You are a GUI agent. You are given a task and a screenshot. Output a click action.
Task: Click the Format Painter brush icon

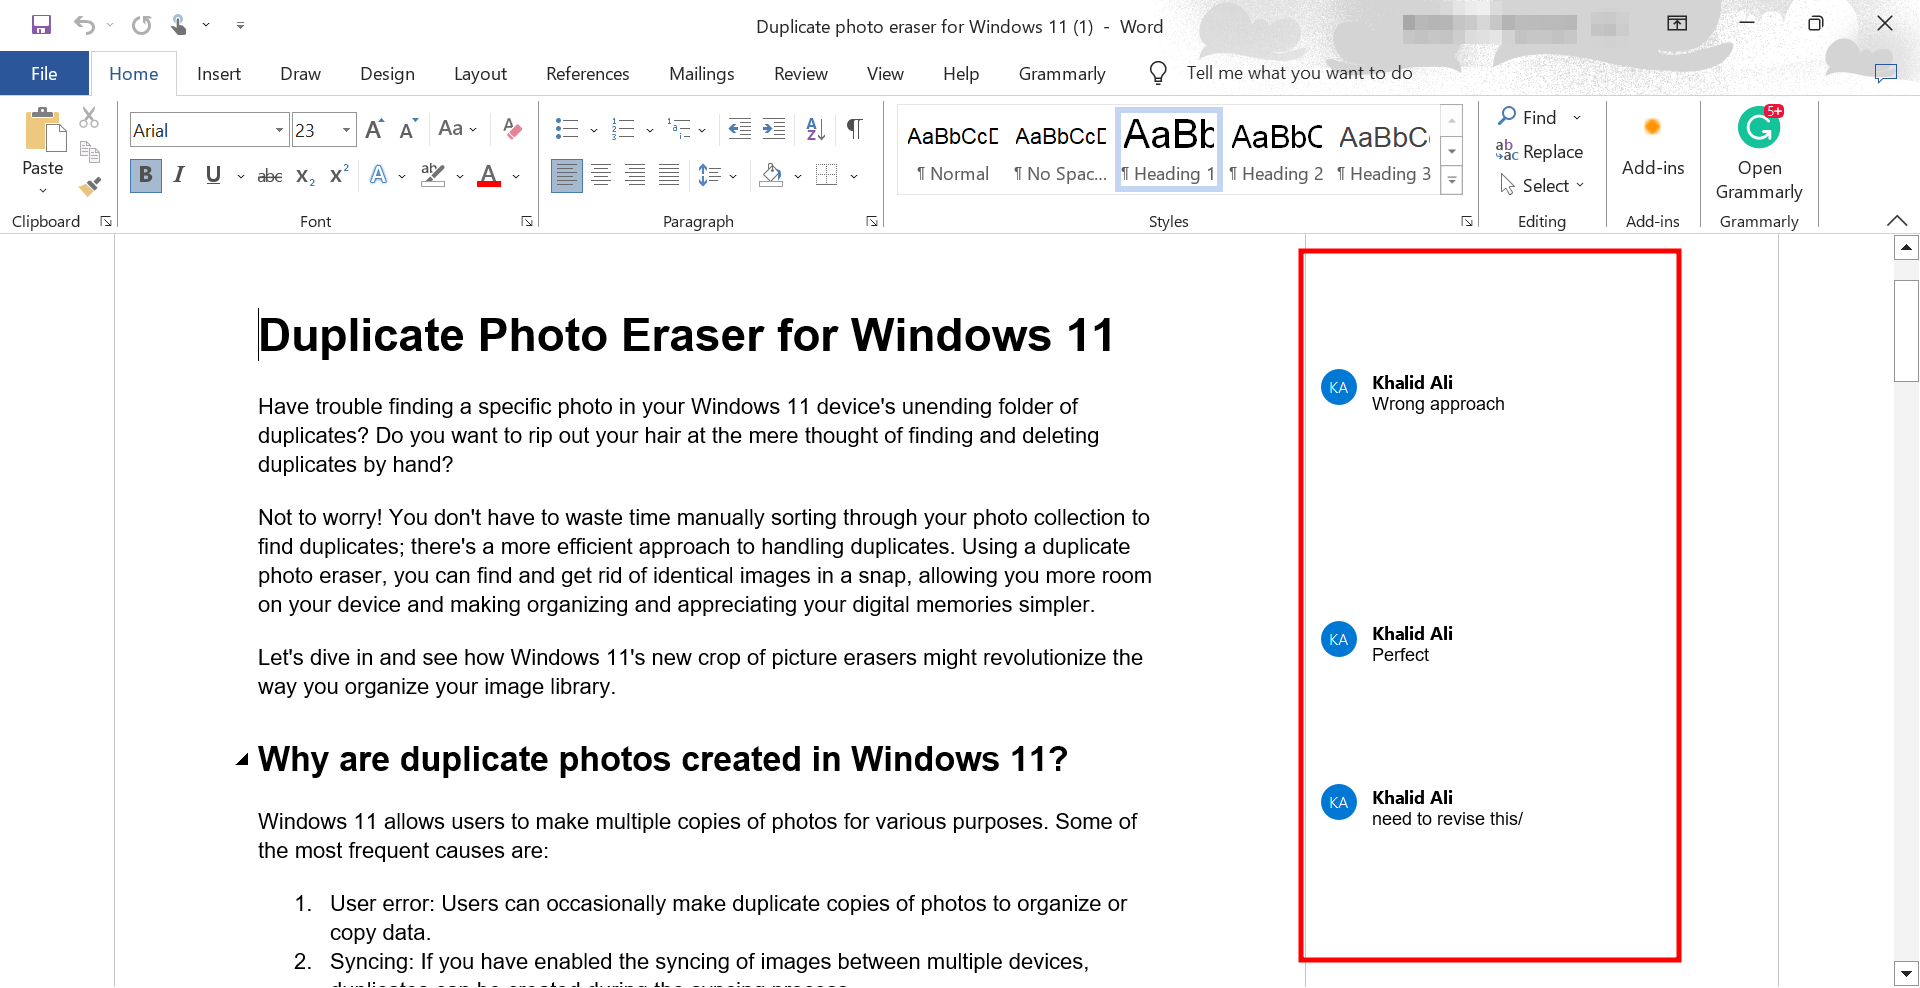point(90,186)
